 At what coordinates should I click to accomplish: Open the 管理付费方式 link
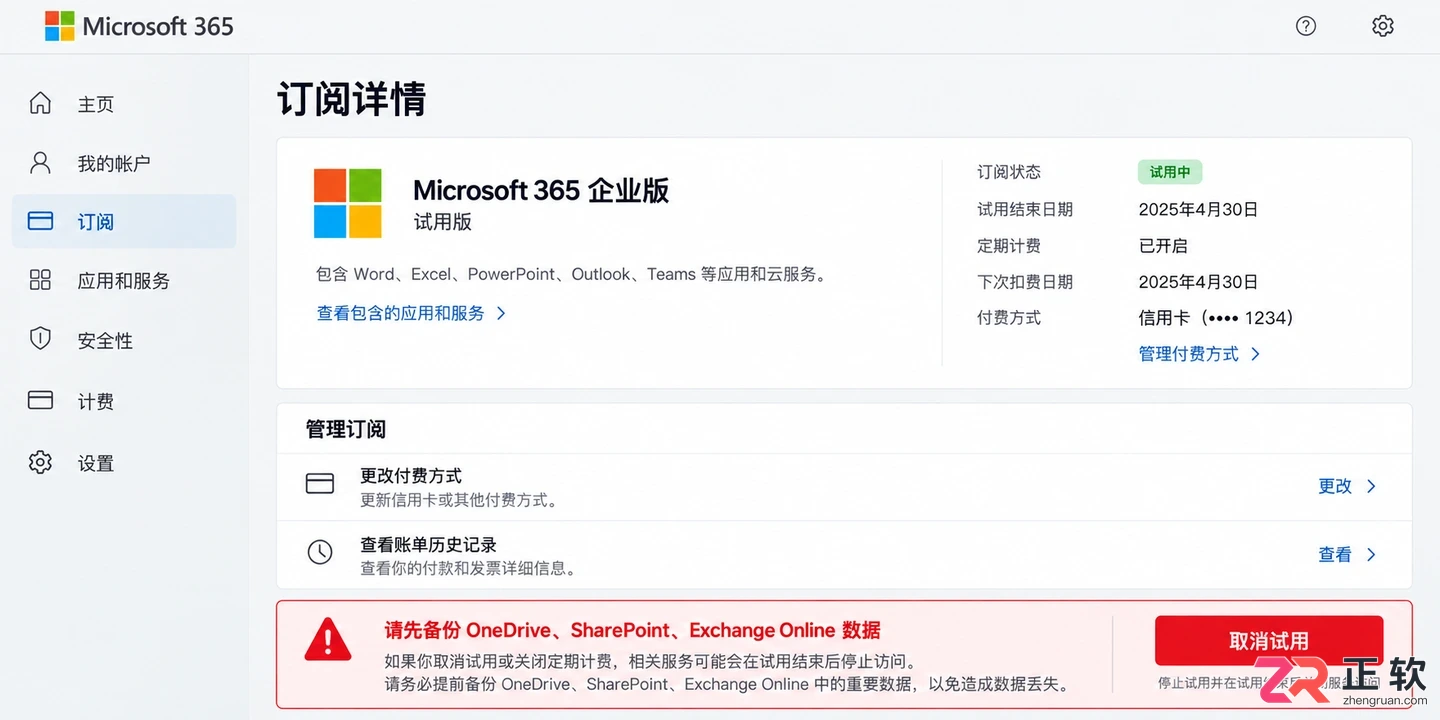(1189, 354)
